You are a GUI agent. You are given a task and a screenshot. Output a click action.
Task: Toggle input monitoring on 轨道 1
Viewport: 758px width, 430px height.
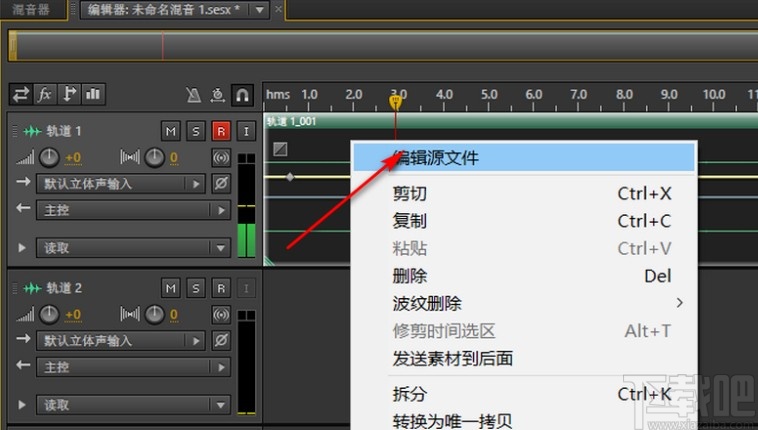[x=246, y=131]
